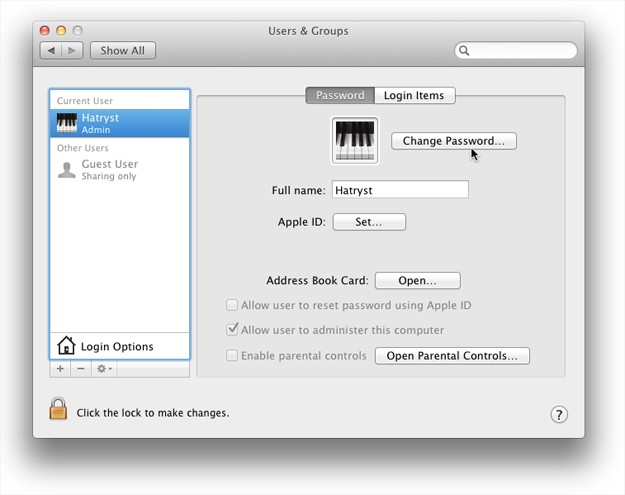
Task: Go back with the left arrow button
Action: pyautogui.click(x=51, y=51)
